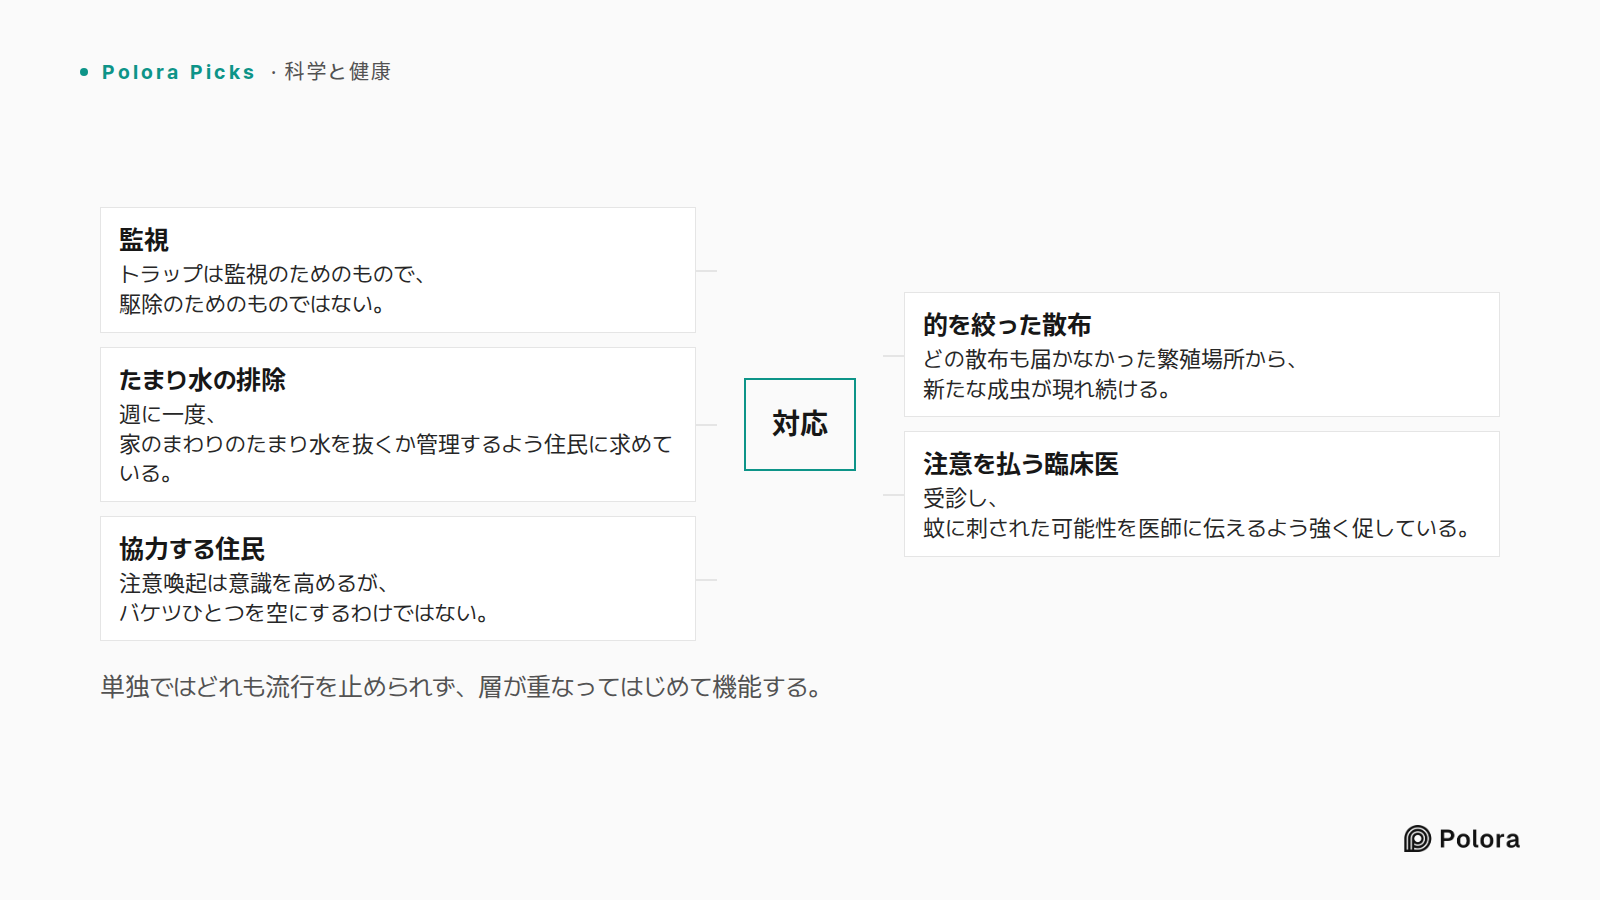
Task: Click the Polora logo icon
Action: click(1417, 839)
